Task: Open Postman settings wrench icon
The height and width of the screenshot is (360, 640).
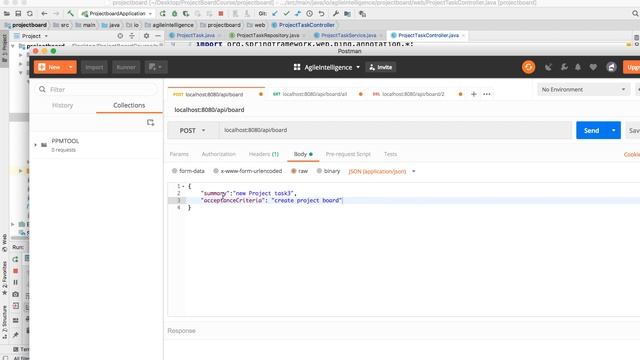Action: 564,67
